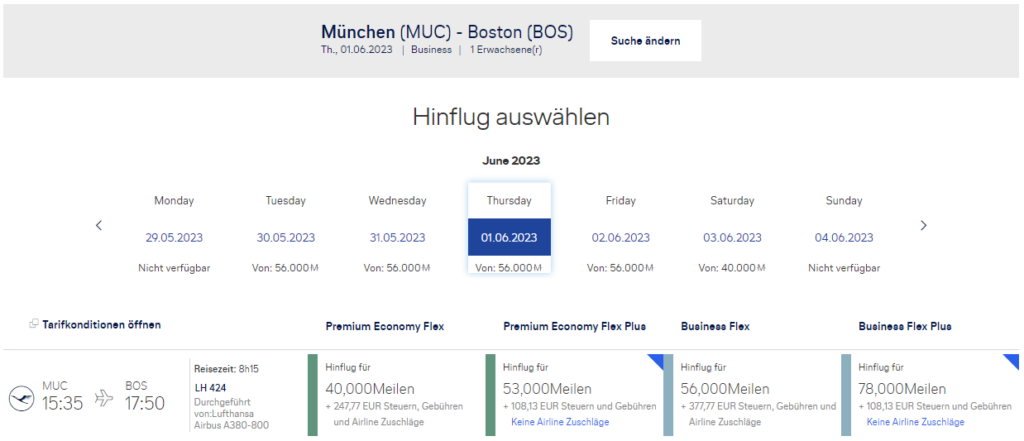Click München (MUC) - Boston (BOS) heading

click(447, 32)
